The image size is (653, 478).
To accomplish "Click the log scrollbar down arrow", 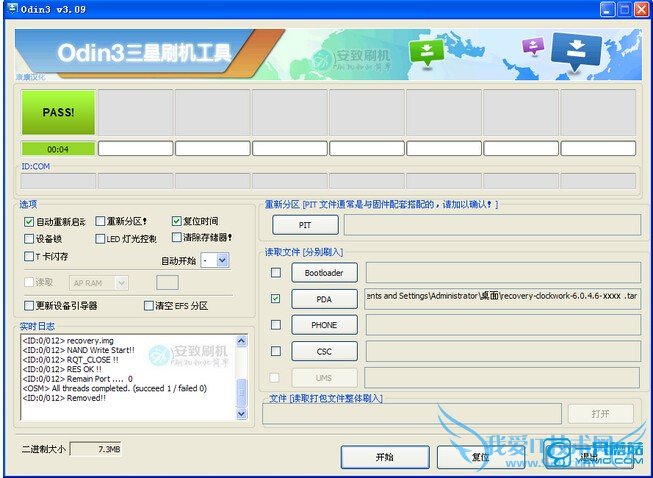I will [x=242, y=413].
